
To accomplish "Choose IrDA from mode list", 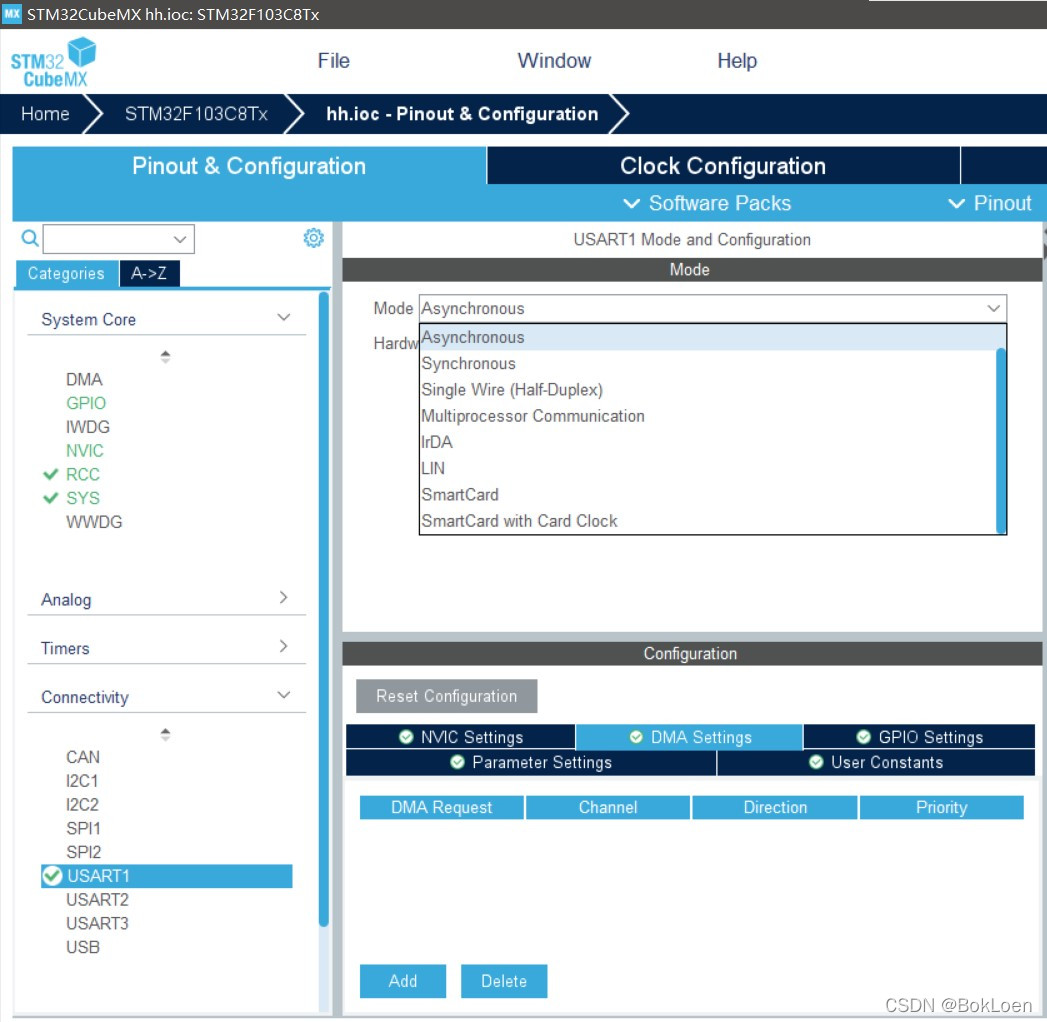I will (708, 442).
